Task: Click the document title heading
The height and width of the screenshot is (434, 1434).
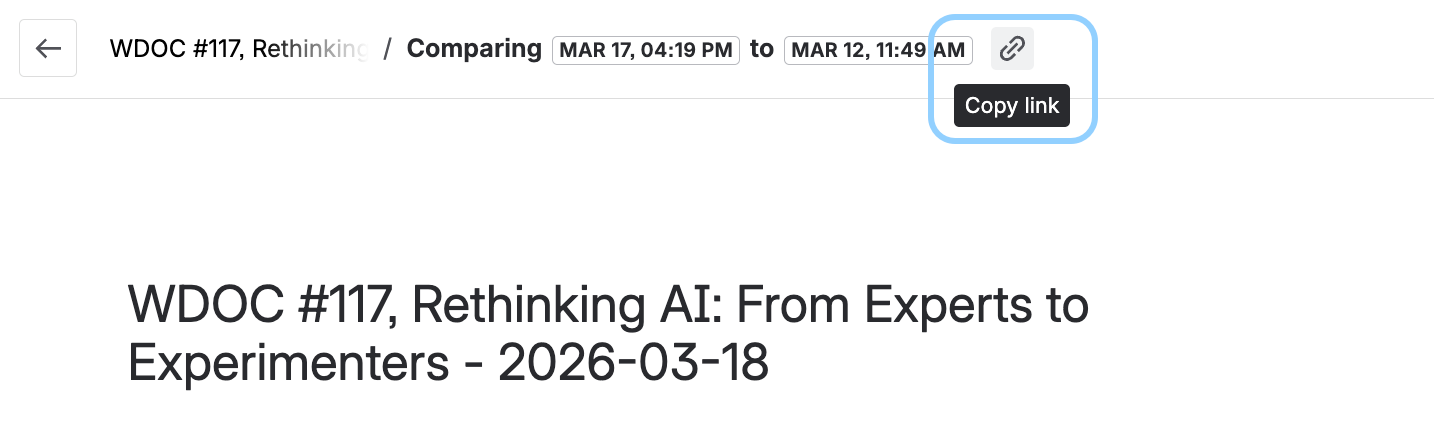Action: click(x=608, y=335)
